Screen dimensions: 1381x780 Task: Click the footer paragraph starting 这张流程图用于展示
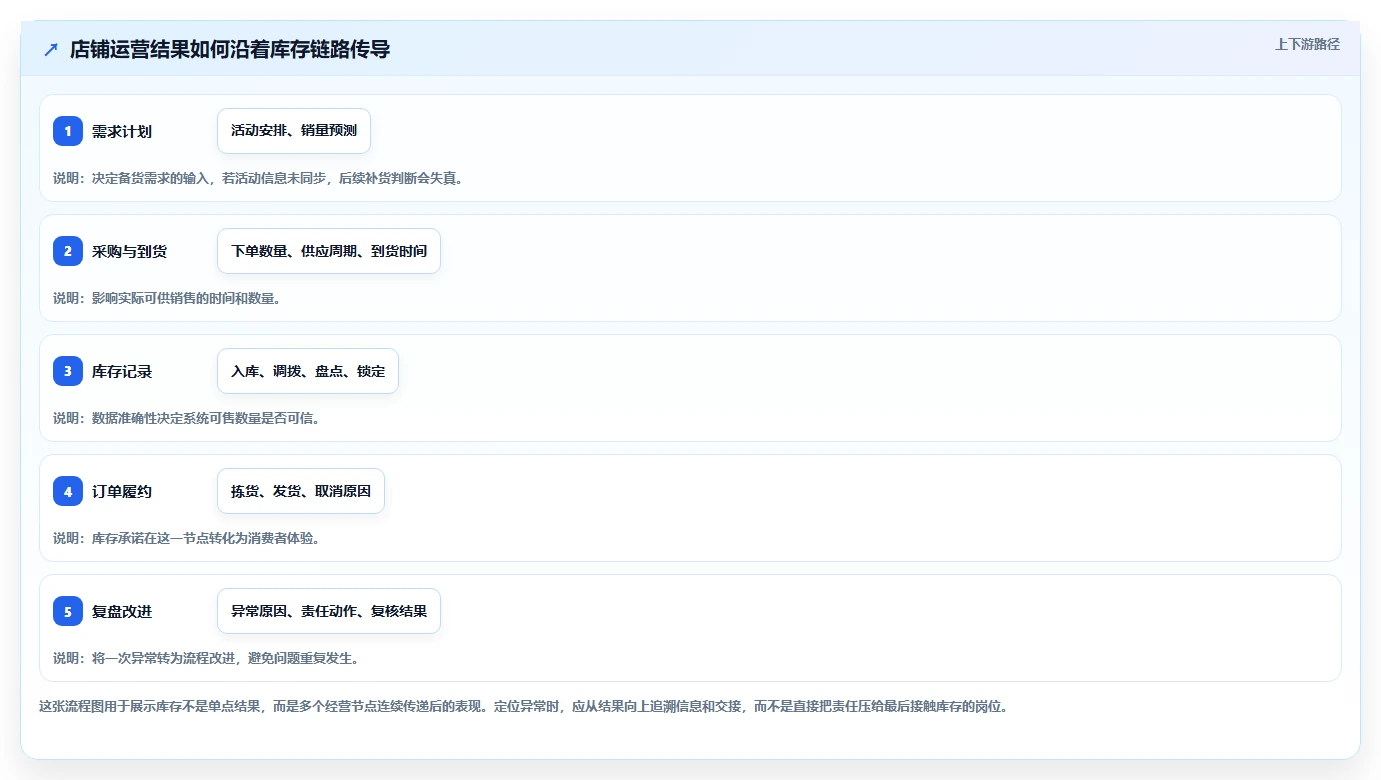[x=527, y=706]
